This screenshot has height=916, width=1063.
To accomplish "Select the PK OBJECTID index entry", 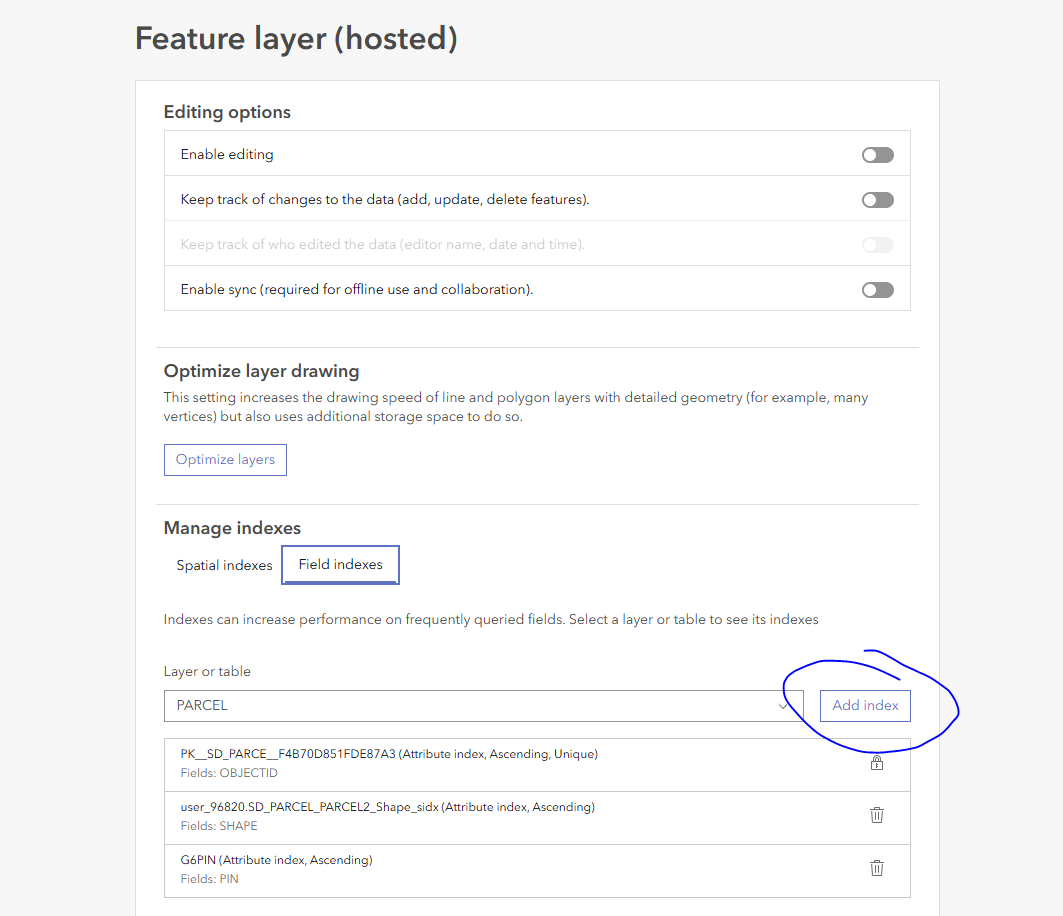I will pos(450,760).
